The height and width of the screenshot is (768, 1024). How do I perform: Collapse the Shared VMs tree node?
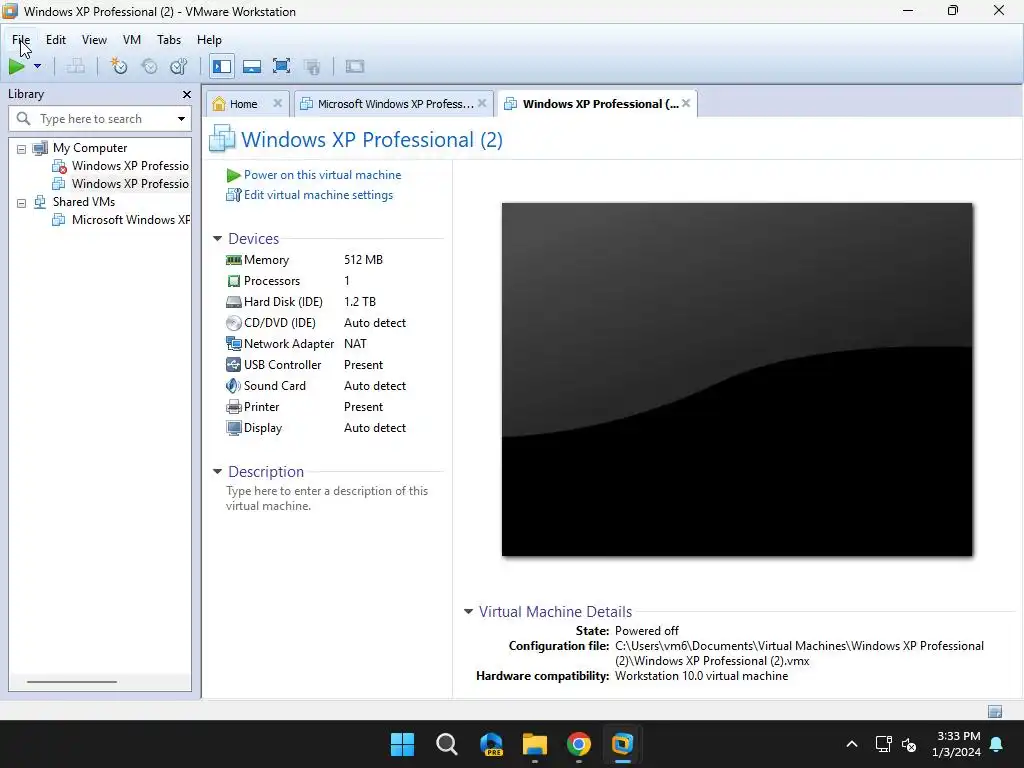(22, 203)
